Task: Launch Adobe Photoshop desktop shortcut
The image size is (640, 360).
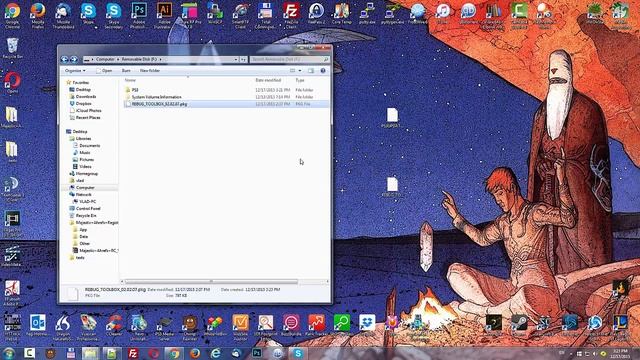Action: (139, 15)
